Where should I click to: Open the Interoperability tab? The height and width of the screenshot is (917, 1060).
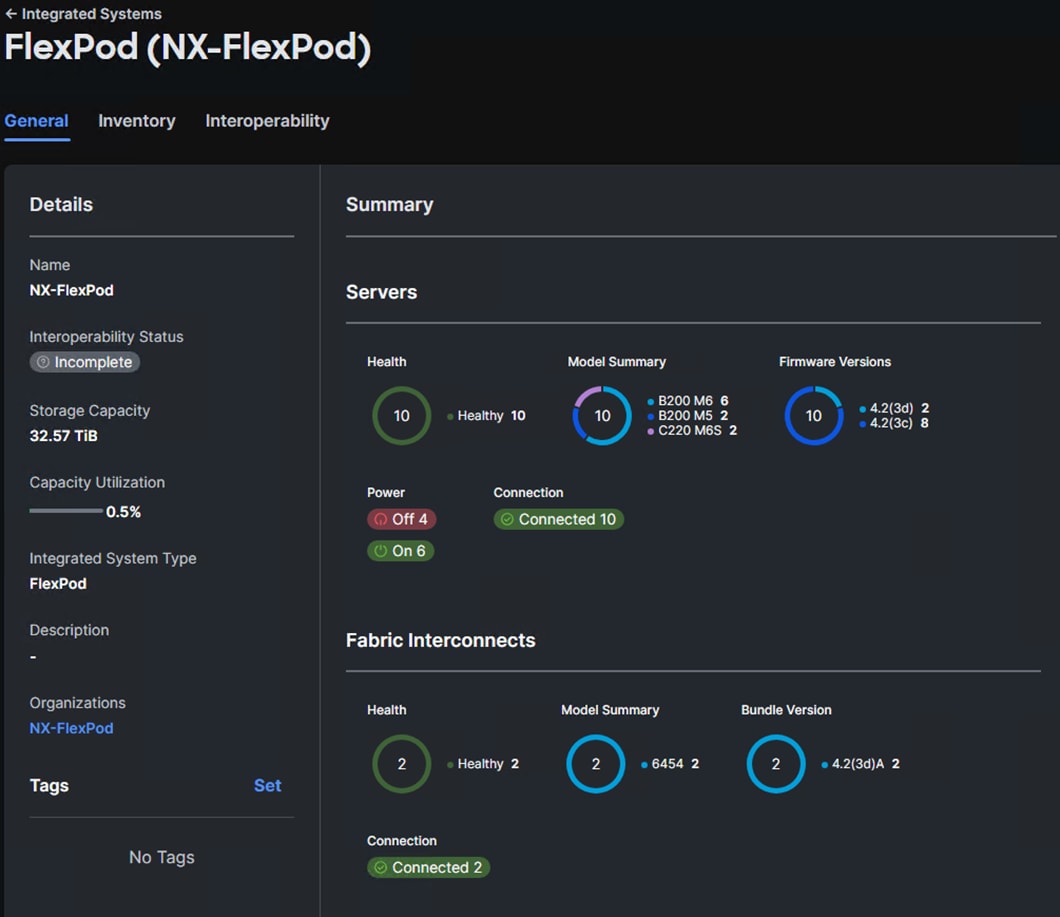coord(267,121)
